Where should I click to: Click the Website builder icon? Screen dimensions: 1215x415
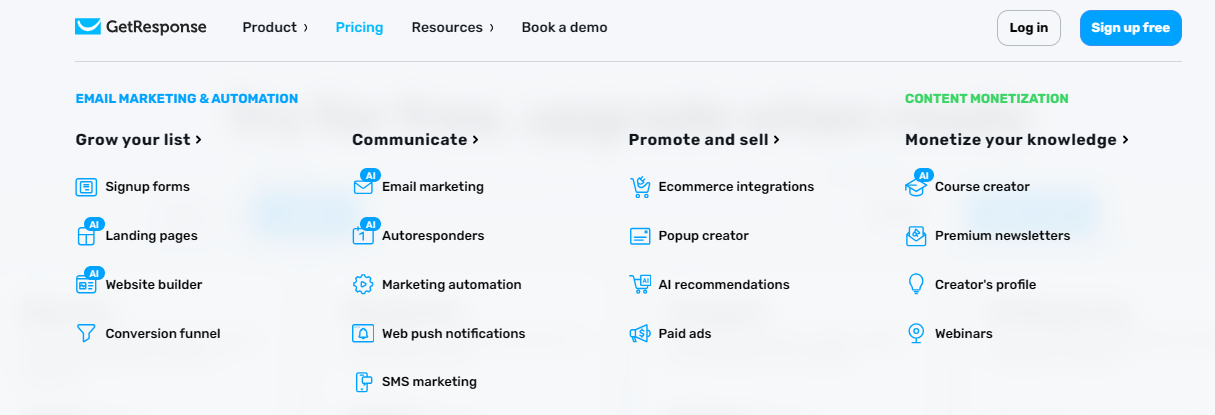[86, 285]
